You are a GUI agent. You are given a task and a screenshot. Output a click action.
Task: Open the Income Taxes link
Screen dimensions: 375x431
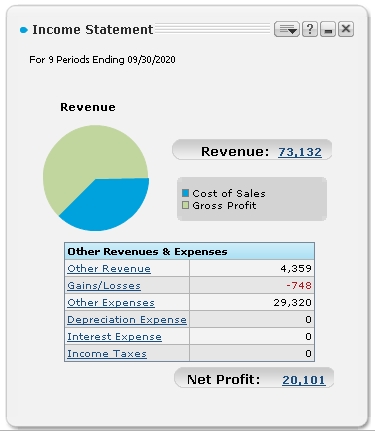pos(107,354)
